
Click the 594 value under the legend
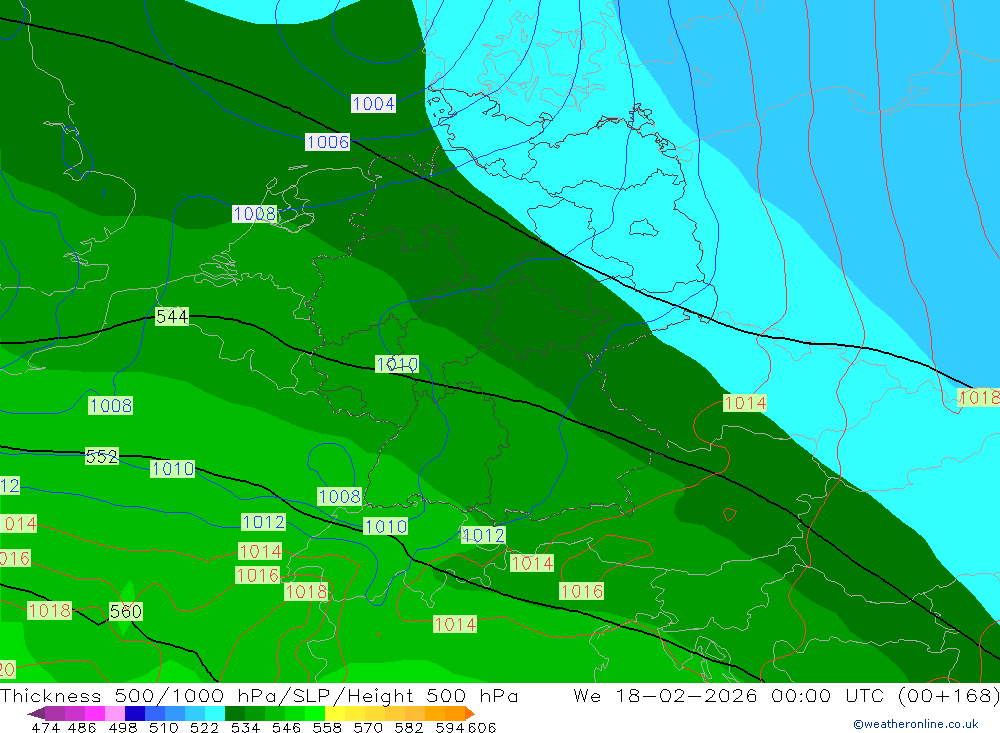[450, 727]
